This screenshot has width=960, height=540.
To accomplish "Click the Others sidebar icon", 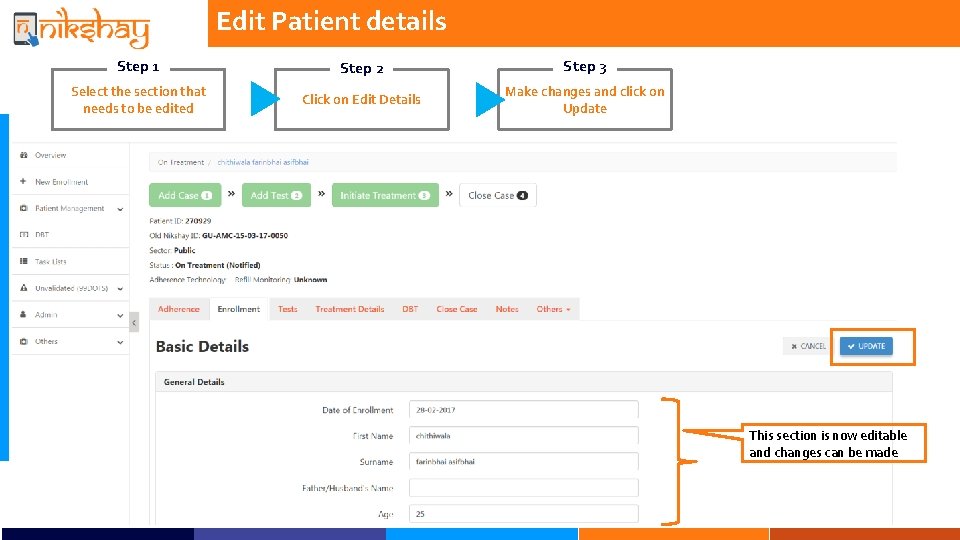I will point(23,341).
